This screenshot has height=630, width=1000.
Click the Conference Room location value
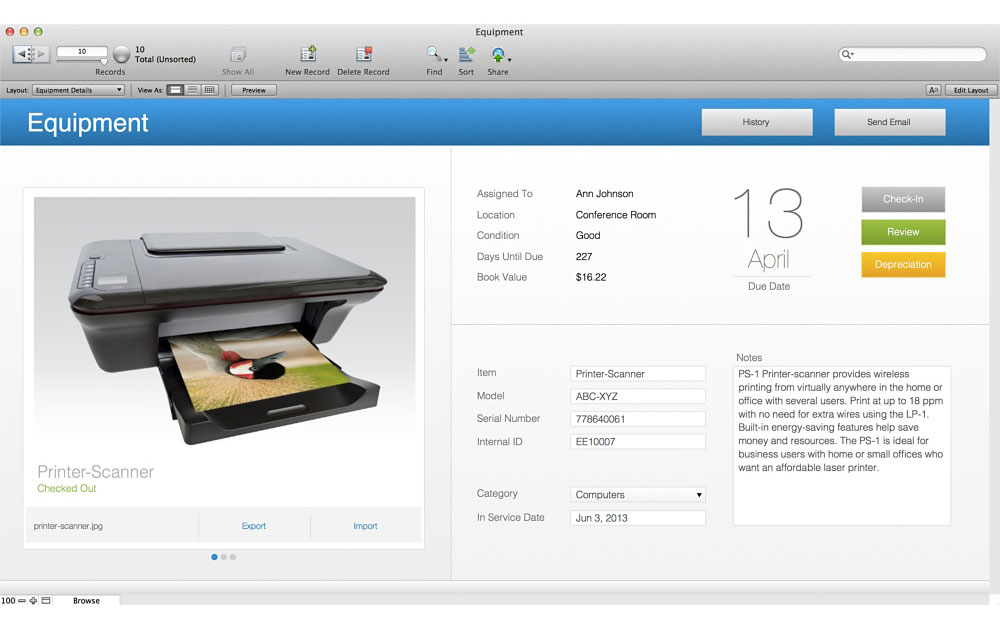pos(615,215)
